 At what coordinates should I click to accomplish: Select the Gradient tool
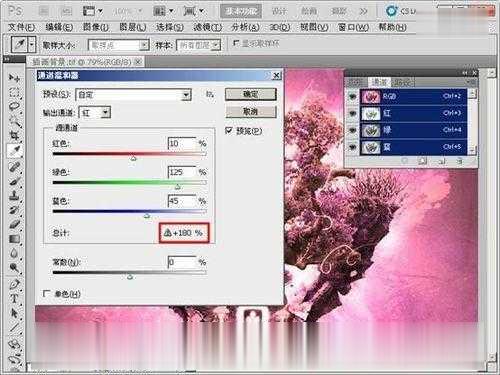tap(14, 239)
